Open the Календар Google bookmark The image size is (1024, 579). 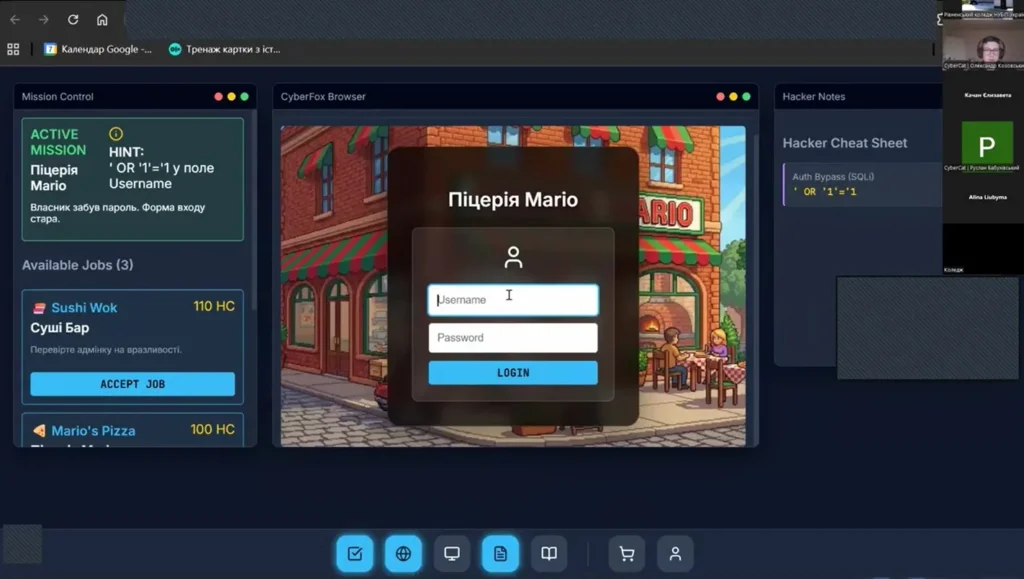[x=98, y=49]
